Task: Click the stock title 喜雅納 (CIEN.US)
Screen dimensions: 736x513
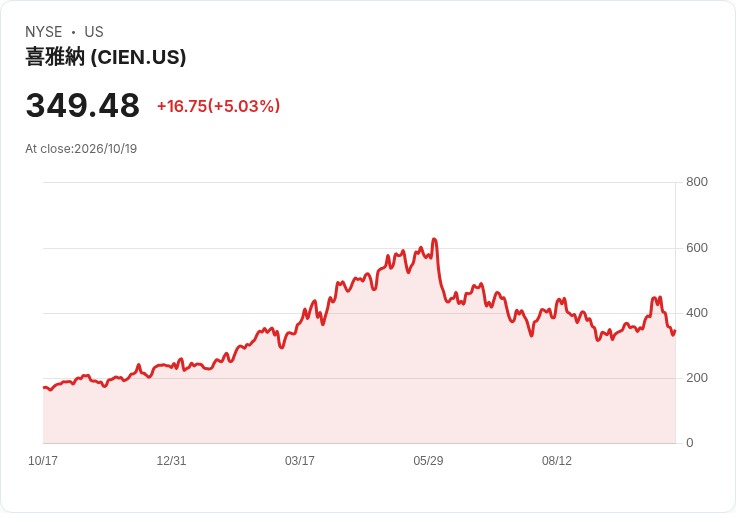Action: [106, 57]
